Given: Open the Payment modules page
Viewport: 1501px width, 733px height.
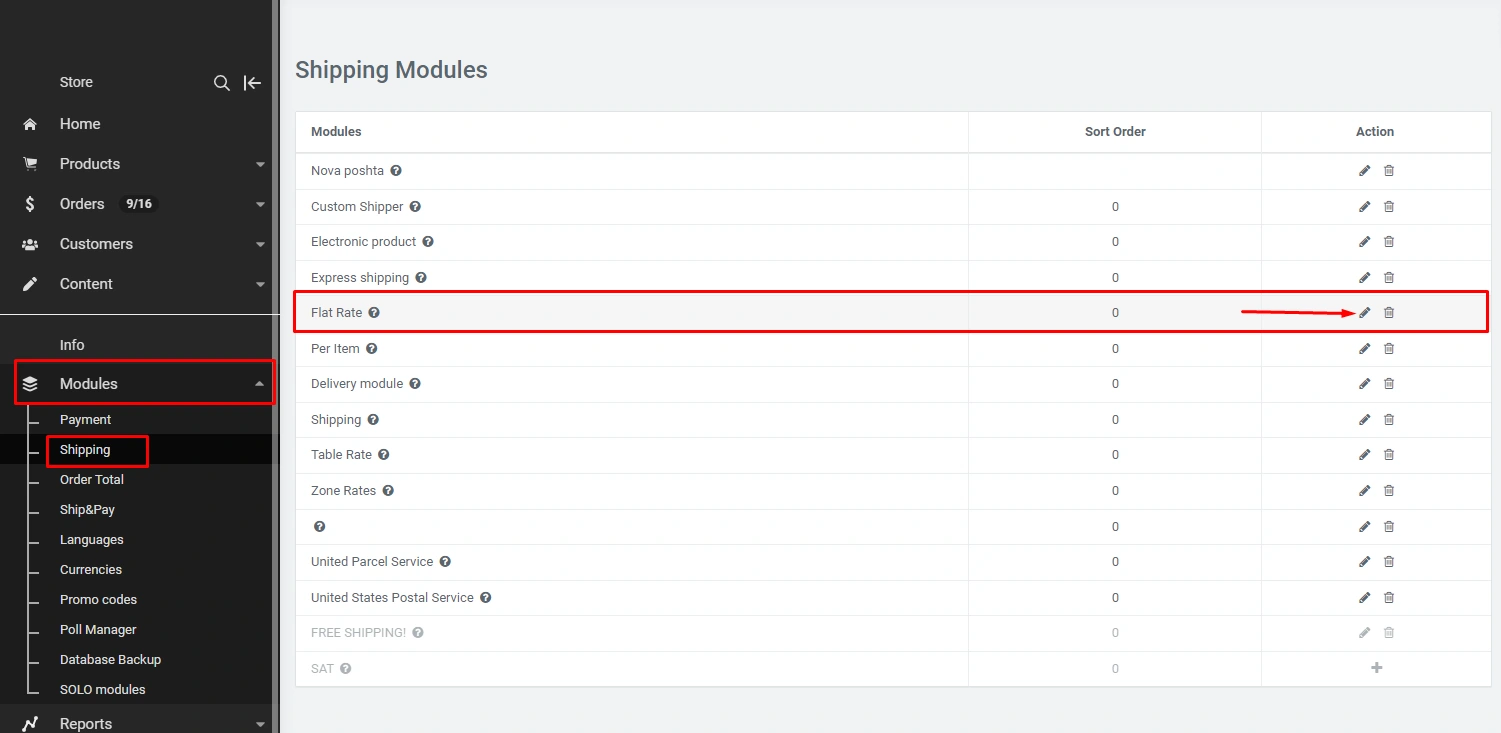Looking at the screenshot, I should pos(85,420).
